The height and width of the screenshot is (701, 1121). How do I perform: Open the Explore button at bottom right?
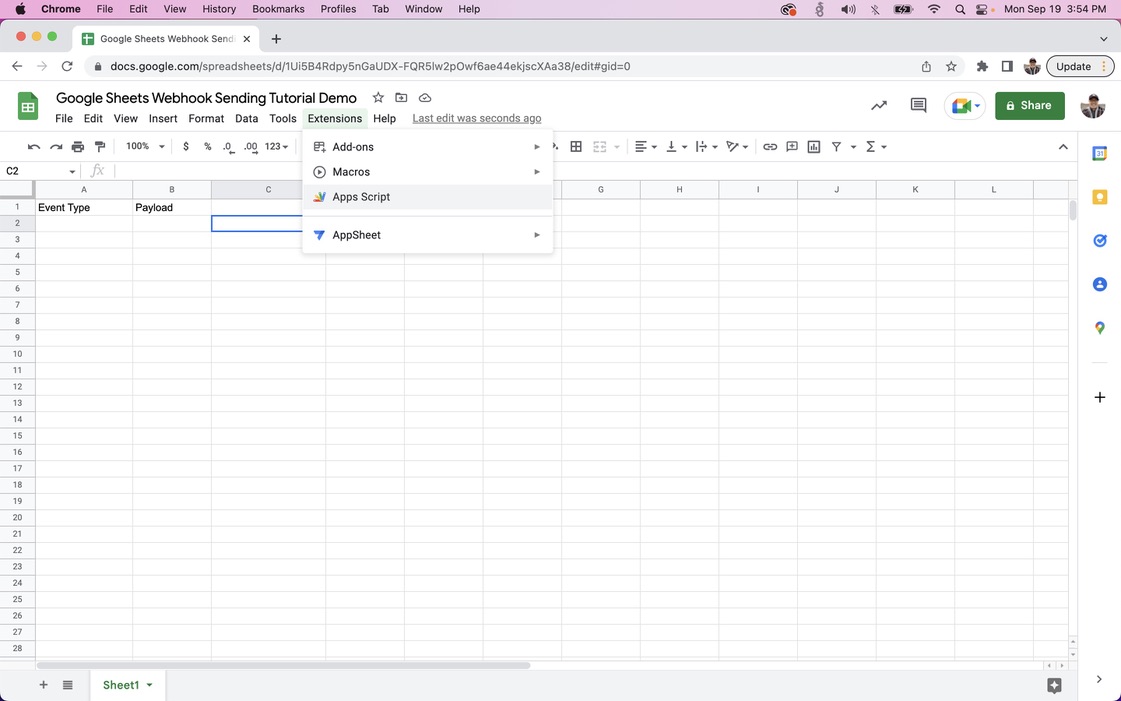[x=1054, y=685]
